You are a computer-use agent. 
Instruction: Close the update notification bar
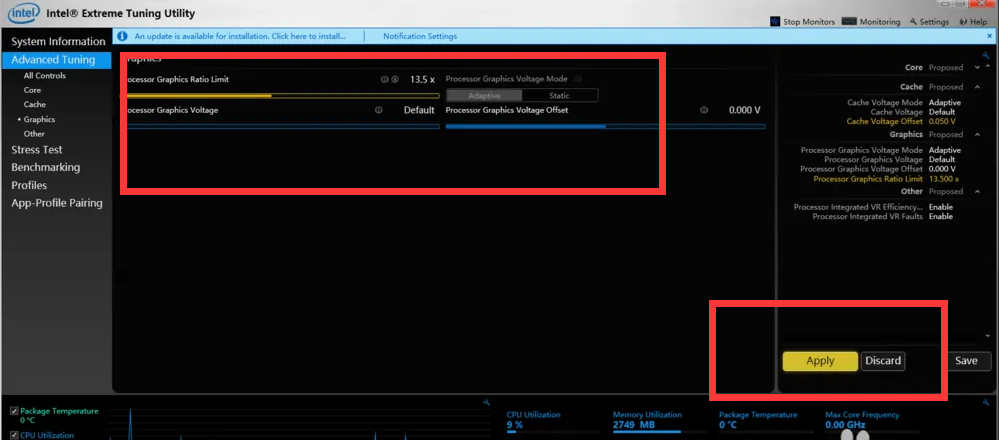pos(990,36)
